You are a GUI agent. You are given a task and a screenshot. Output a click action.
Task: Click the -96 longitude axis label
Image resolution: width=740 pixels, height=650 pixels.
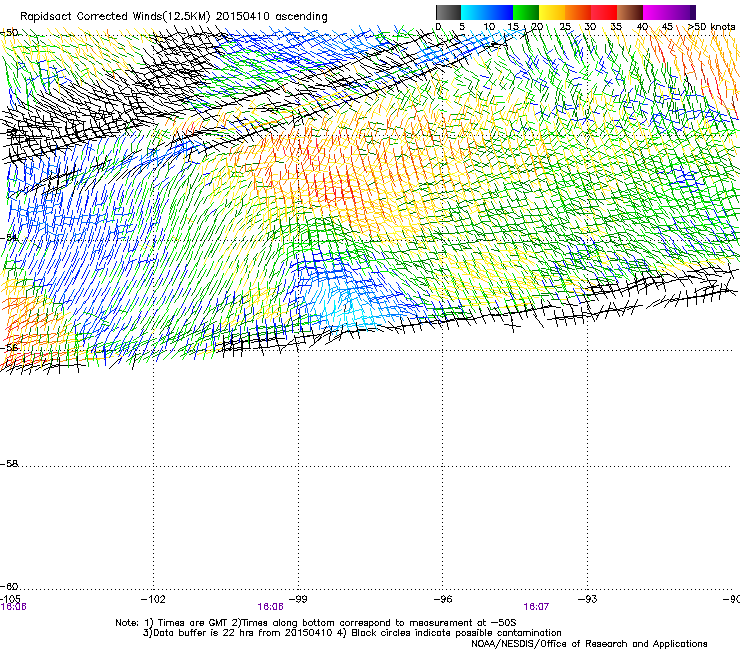pos(443,599)
